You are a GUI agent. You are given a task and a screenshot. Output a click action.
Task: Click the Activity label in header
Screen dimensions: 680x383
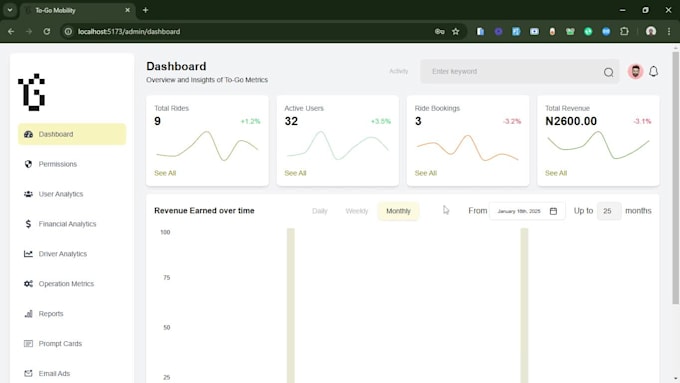(399, 71)
